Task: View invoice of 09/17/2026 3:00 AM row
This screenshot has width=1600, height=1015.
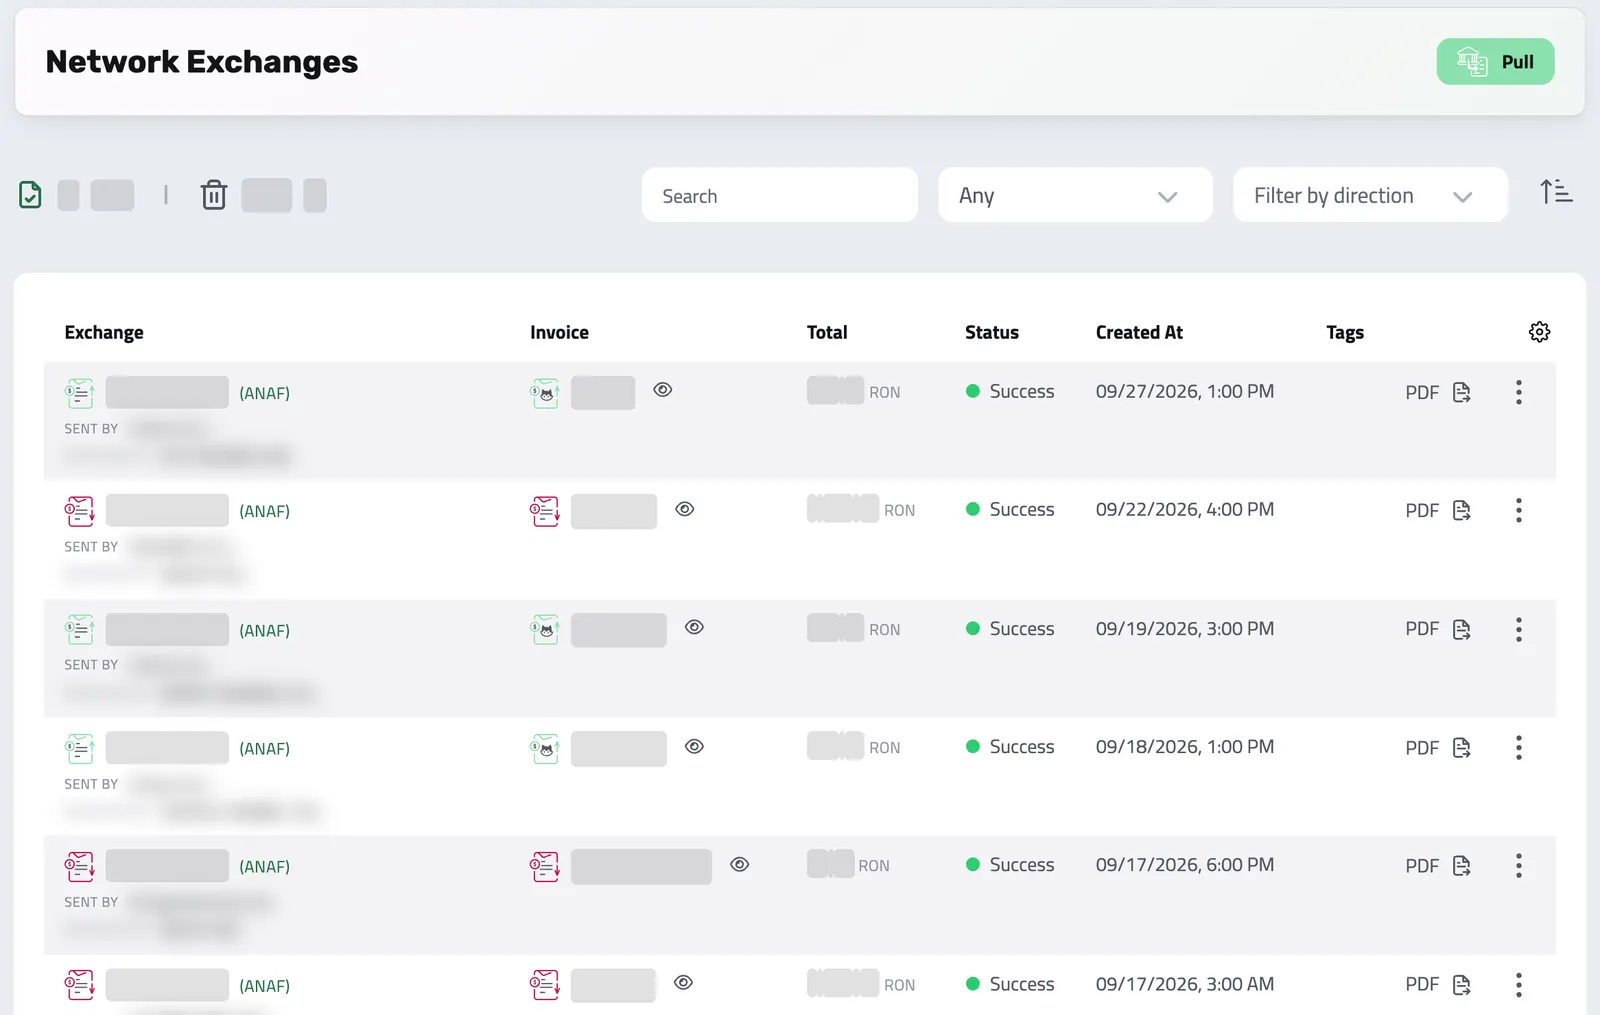Action: point(683,982)
